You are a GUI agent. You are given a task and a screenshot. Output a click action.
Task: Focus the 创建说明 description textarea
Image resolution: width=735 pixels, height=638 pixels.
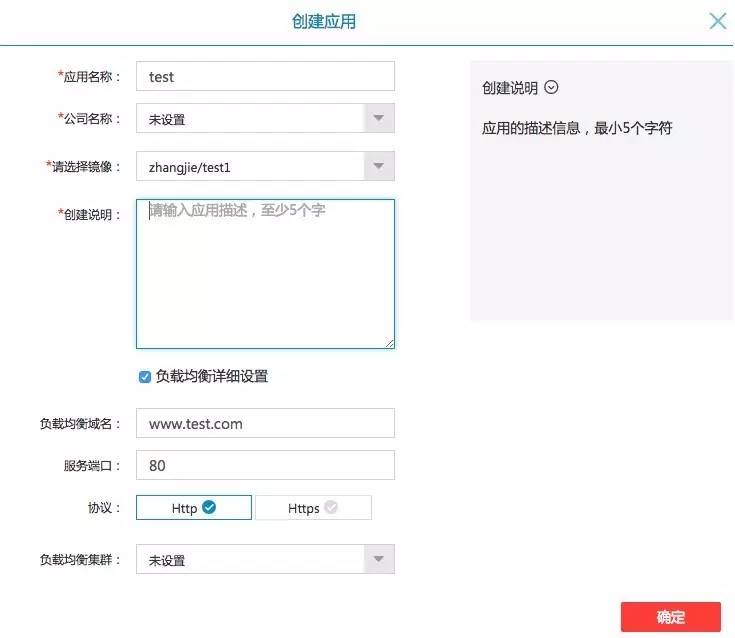click(265, 274)
